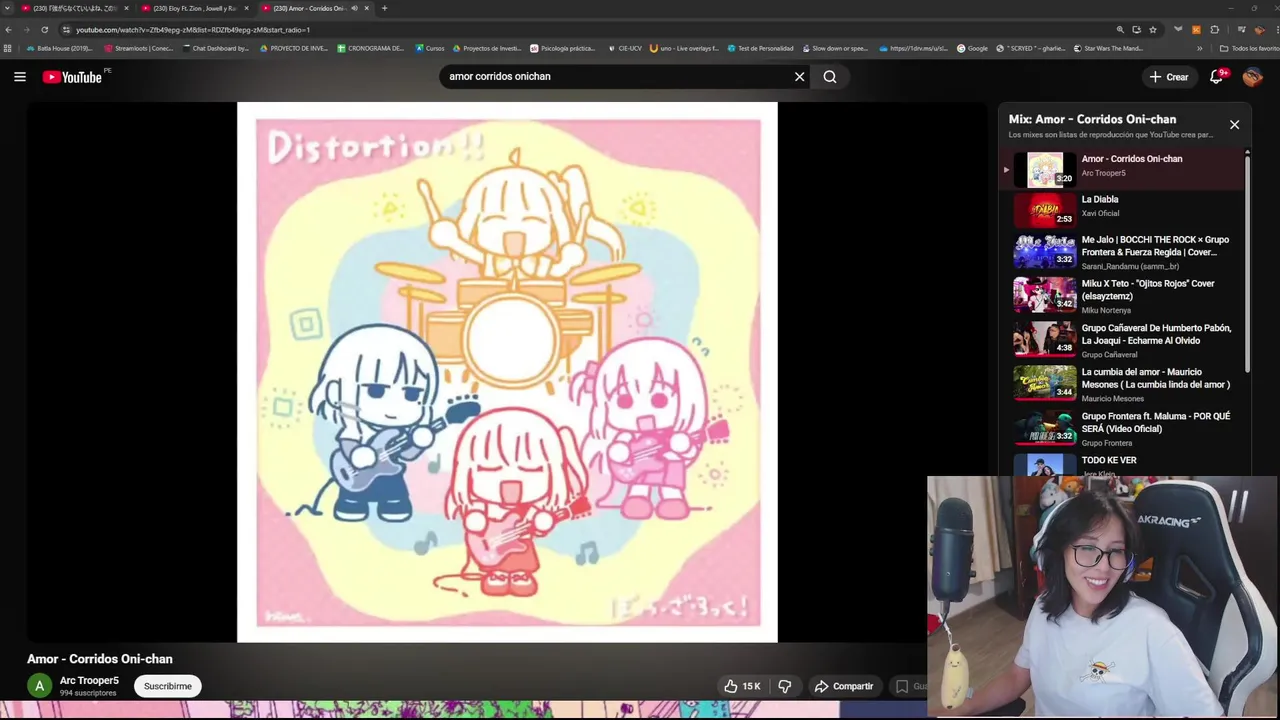
Task: Reload the page in the browser
Action: (44, 30)
